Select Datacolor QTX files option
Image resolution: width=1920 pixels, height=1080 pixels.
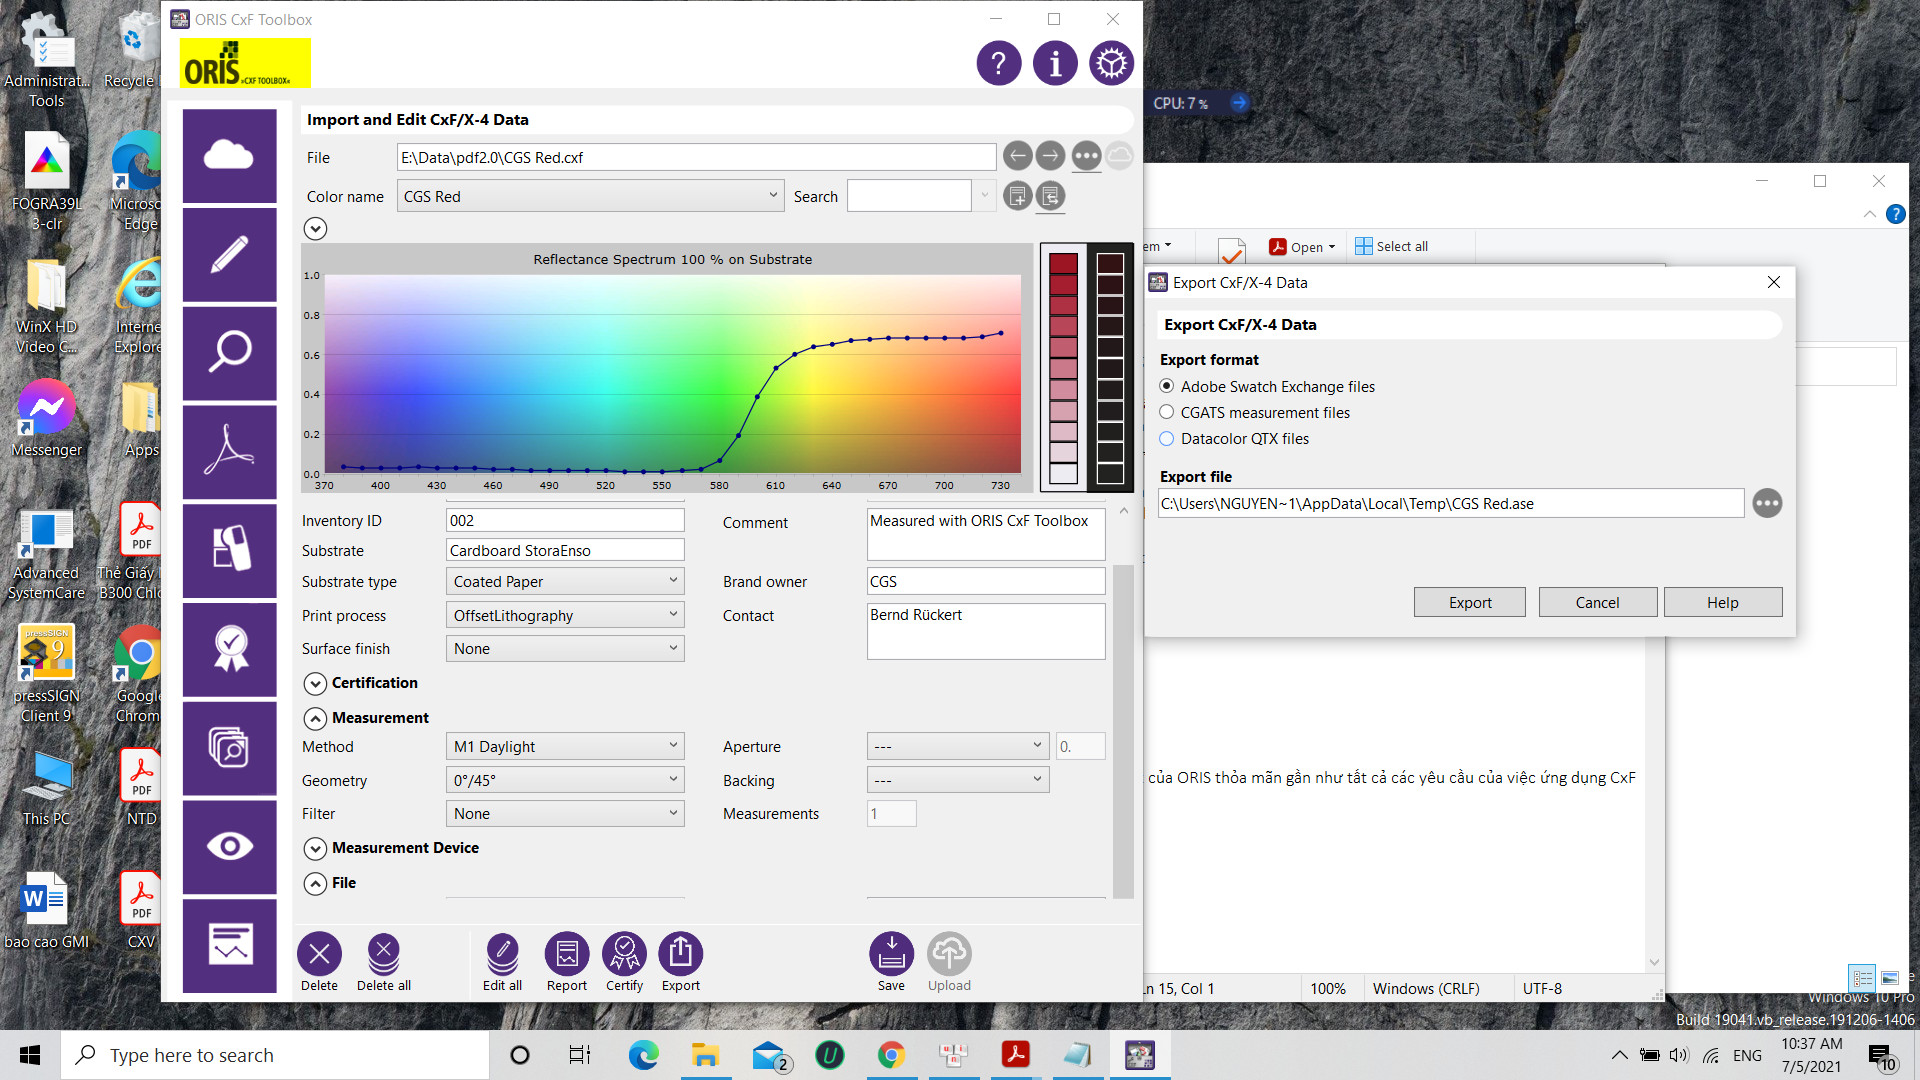point(1167,438)
